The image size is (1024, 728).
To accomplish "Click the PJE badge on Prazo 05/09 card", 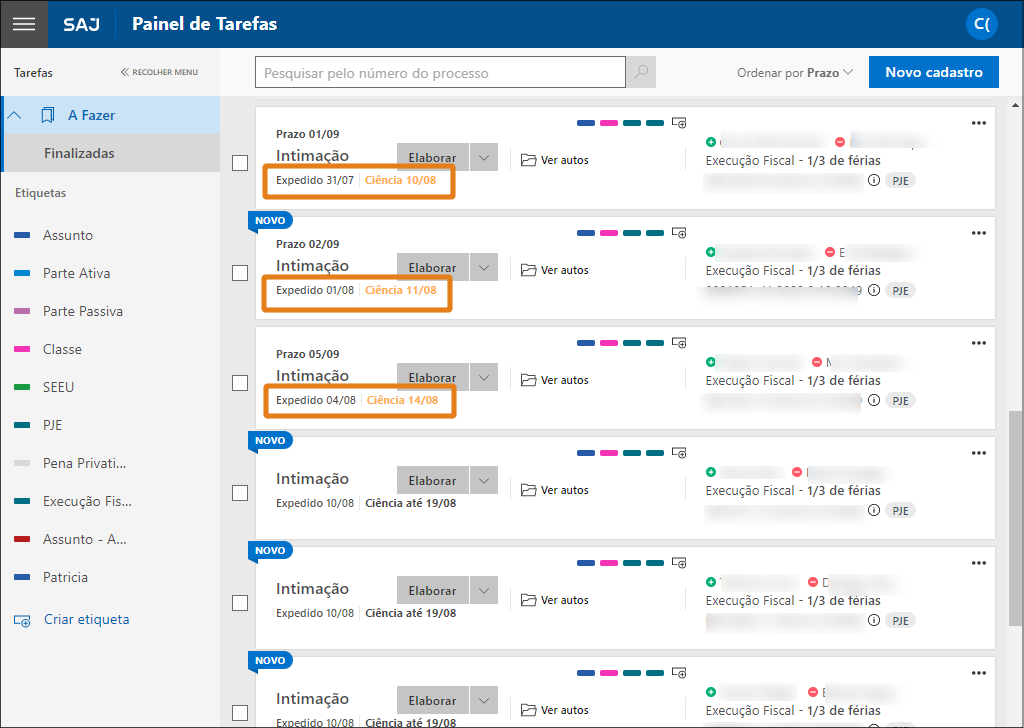I will (x=901, y=400).
